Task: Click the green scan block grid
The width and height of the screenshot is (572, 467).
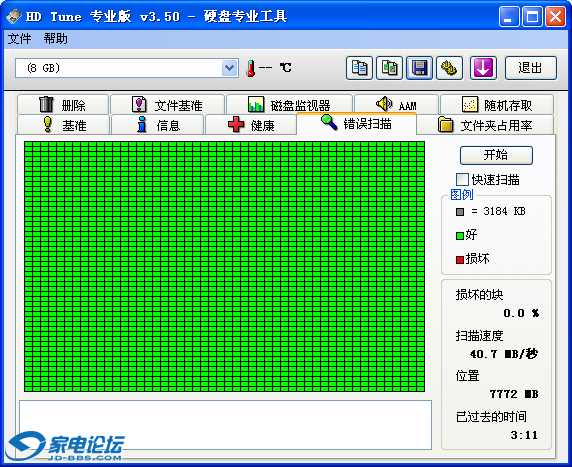Action: tap(224, 267)
